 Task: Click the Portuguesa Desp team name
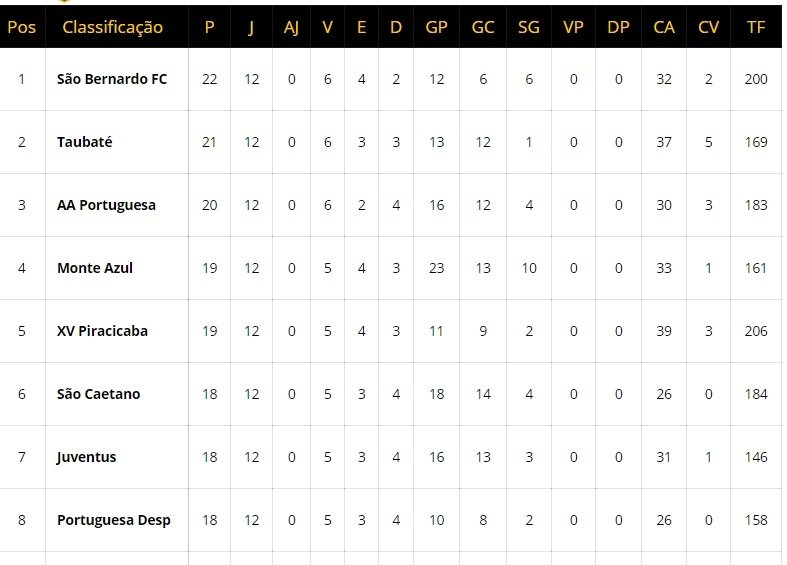(x=114, y=520)
